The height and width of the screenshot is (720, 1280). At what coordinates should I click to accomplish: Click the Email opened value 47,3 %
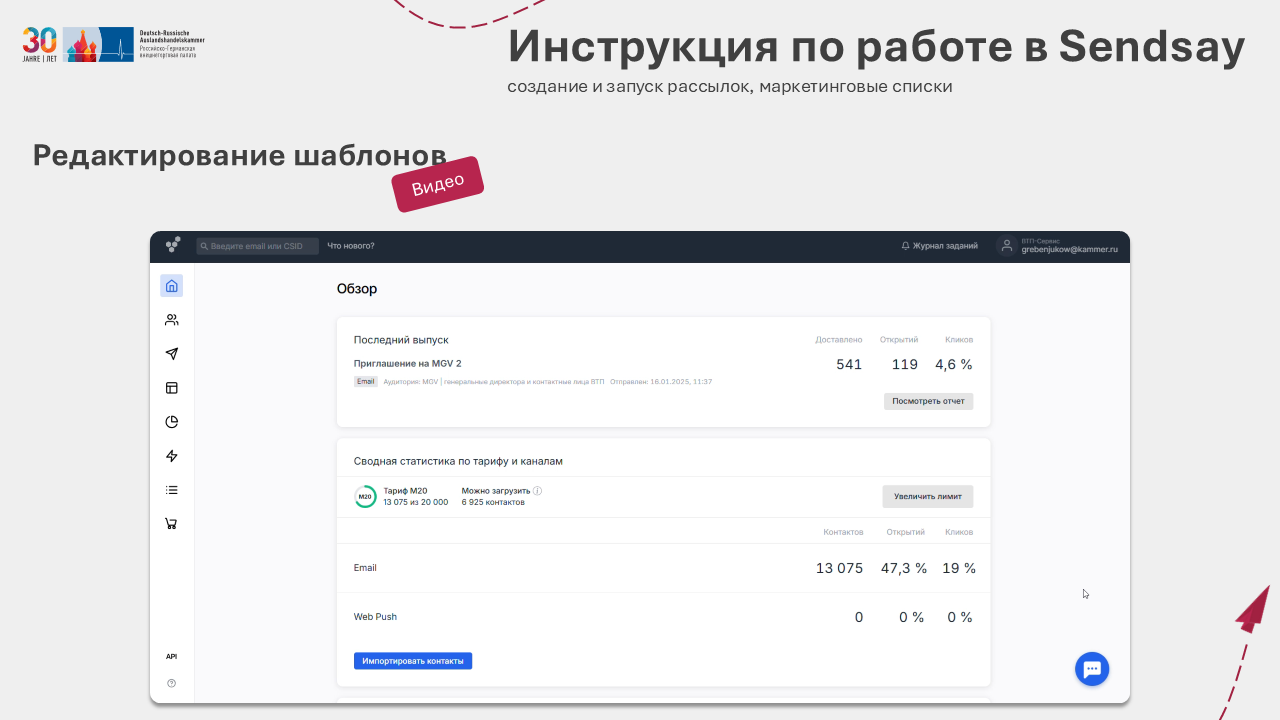pyautogui.click(x=904, y=568)
